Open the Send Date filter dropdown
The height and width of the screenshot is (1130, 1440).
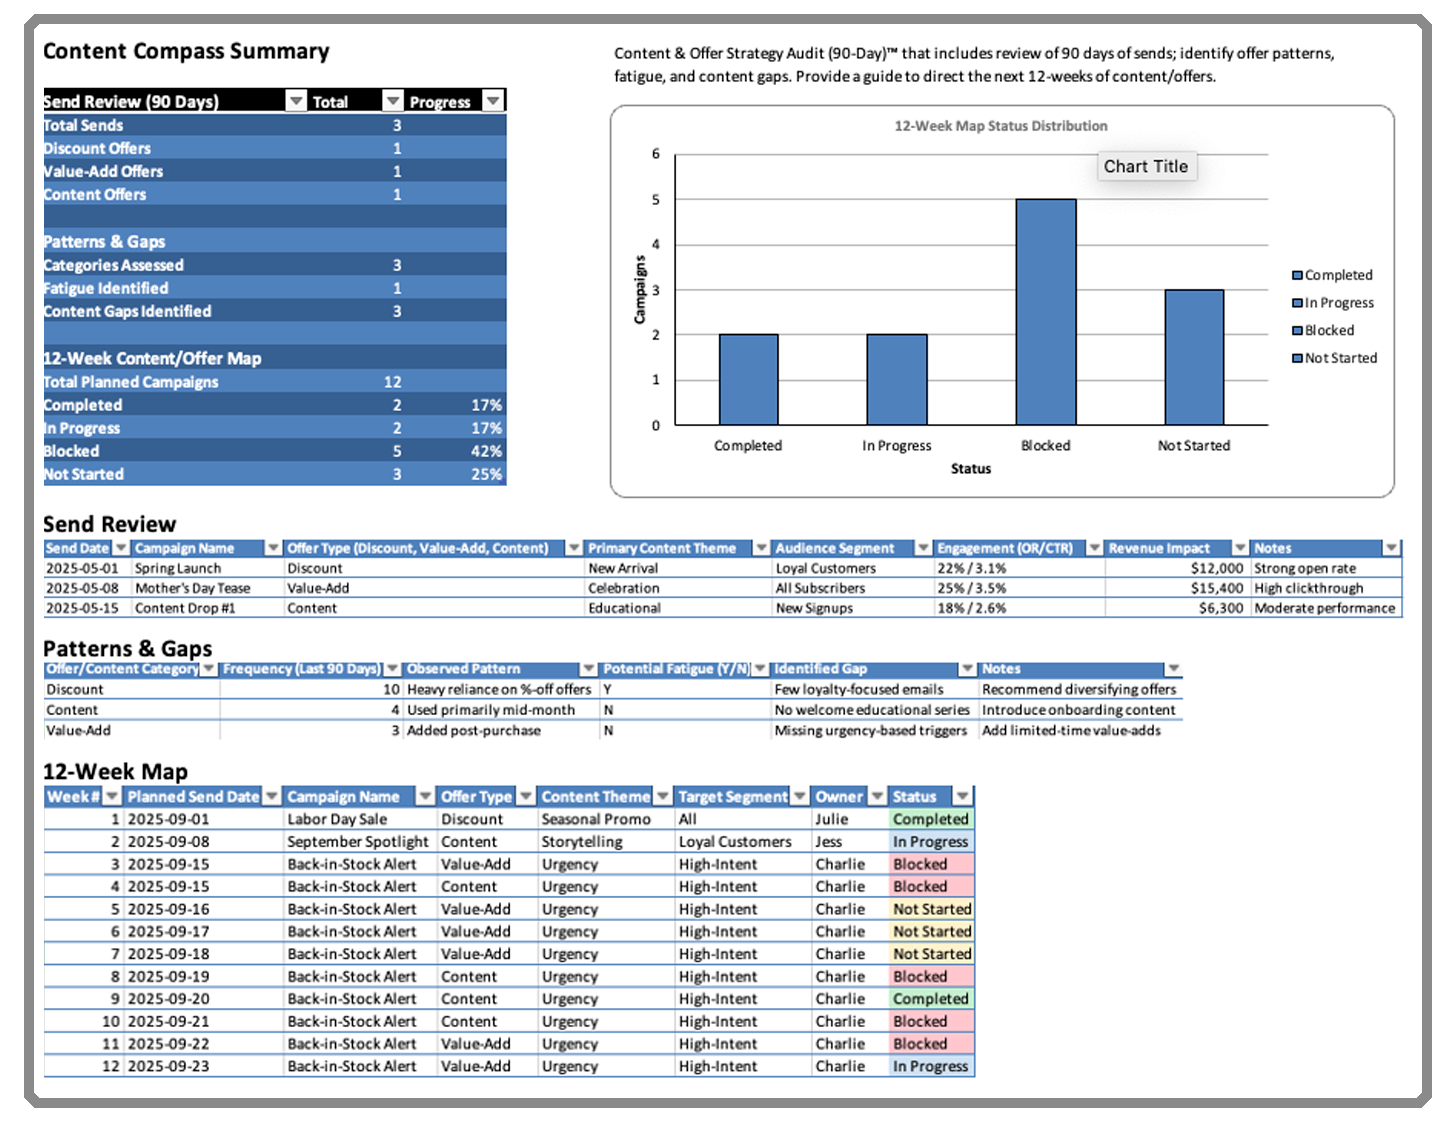121,548
